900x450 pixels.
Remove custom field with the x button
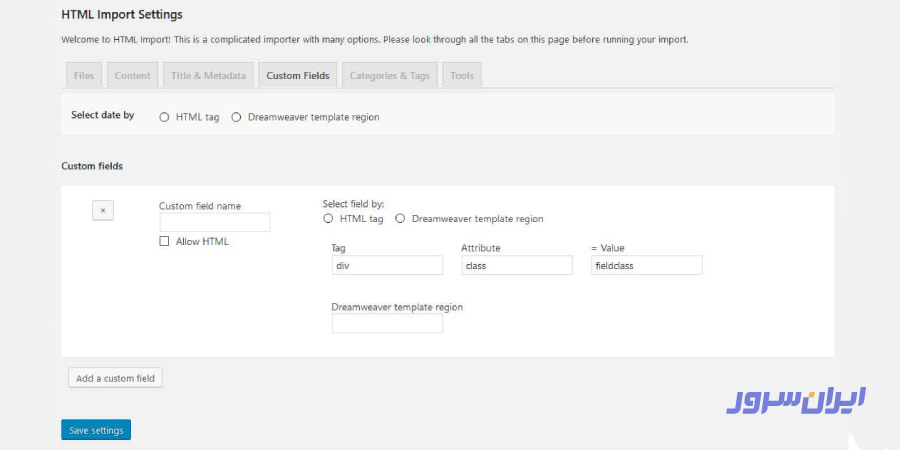point(103,210)
